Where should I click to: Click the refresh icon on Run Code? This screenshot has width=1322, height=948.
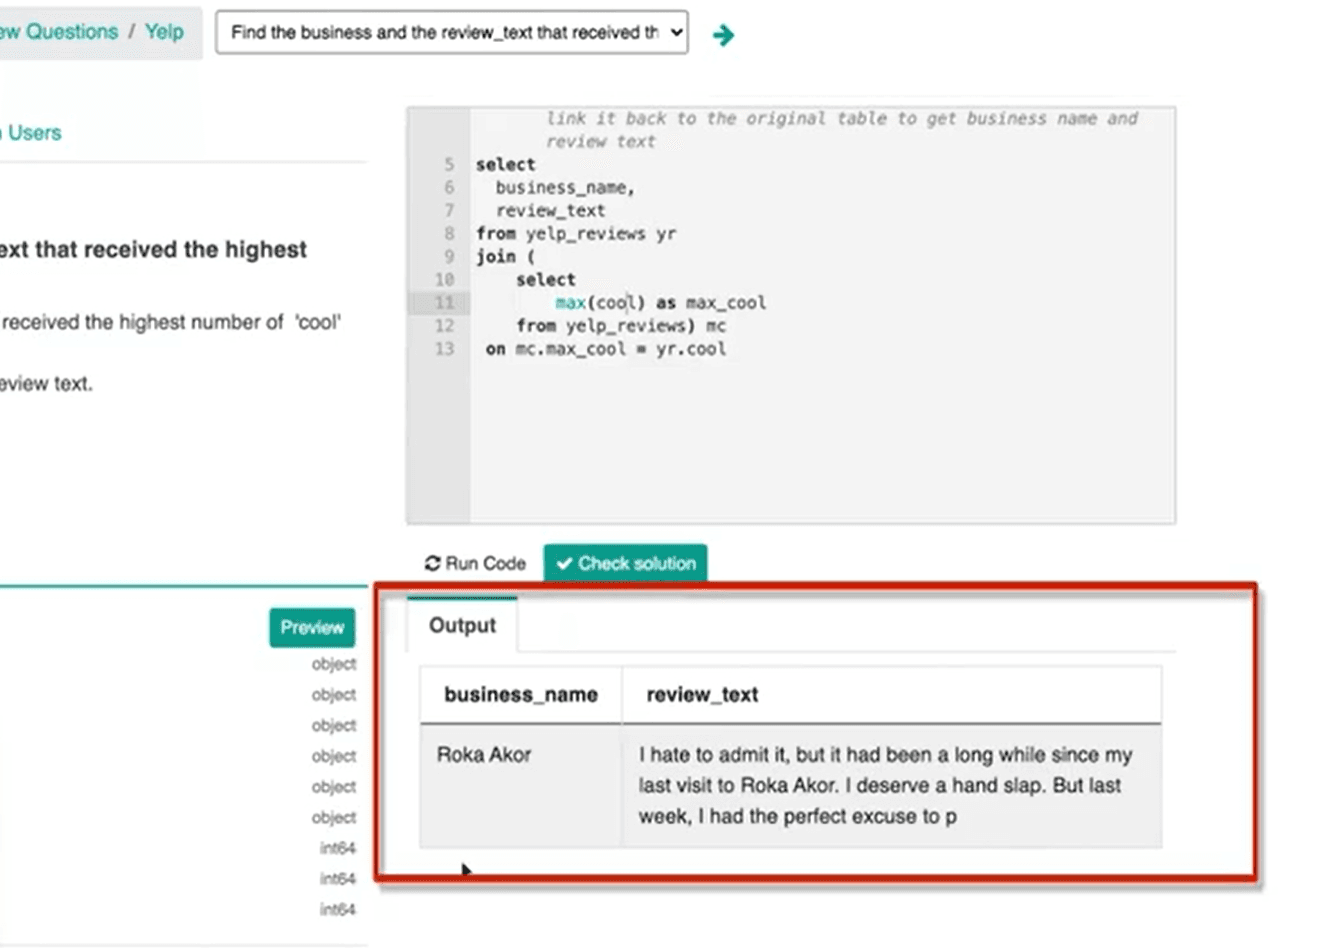pos(434,563)
